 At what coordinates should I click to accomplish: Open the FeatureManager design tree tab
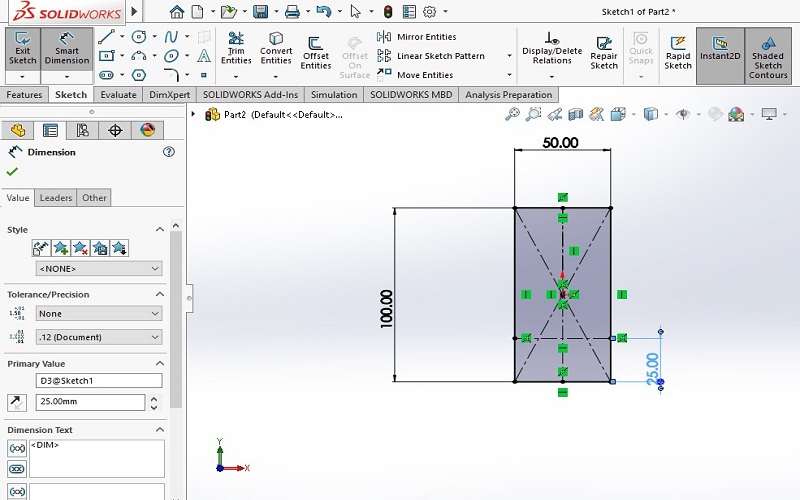[x=18, y=130]
